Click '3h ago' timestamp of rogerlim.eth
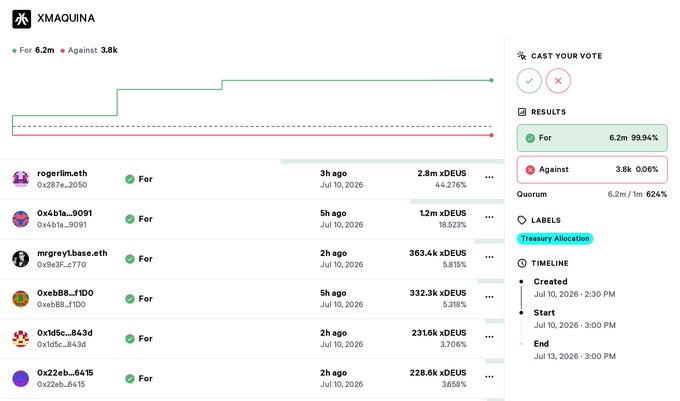The height and width of the screenshot is (401, 680). 333,173
